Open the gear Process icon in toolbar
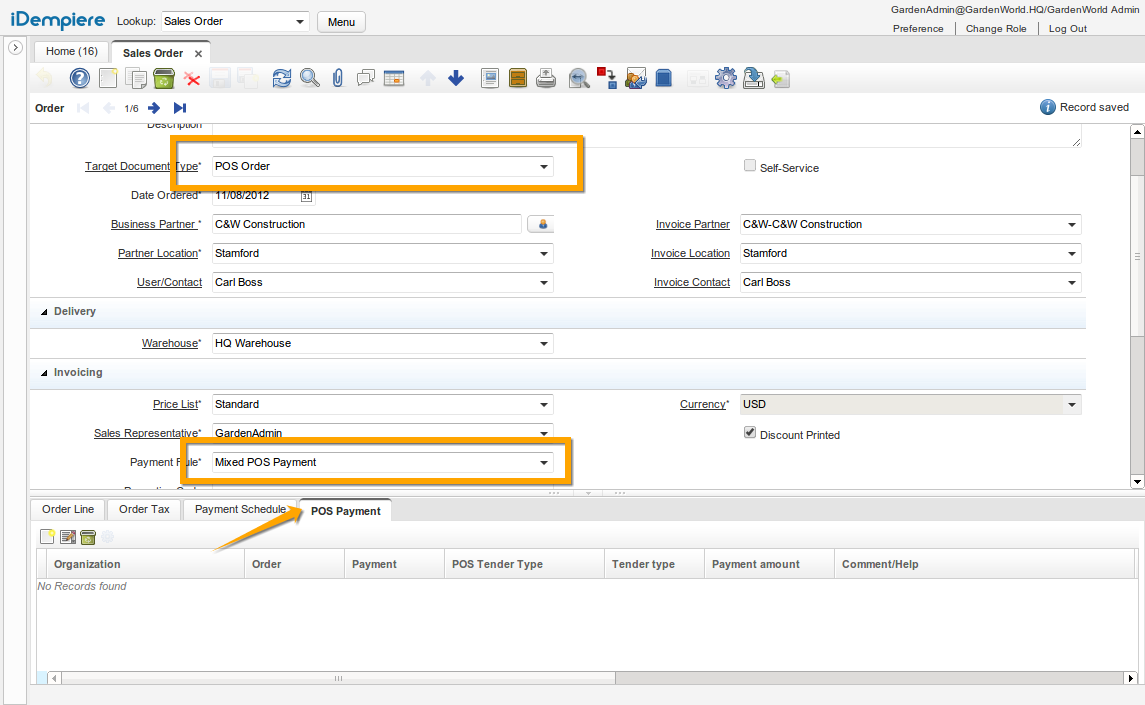Screen dimensions: 1145x705 (726, 78)
